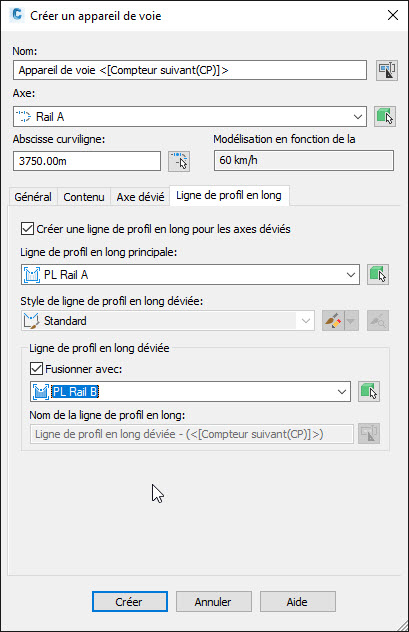
Task: Switch to the Général tab
Action: [x=33, y=197]
